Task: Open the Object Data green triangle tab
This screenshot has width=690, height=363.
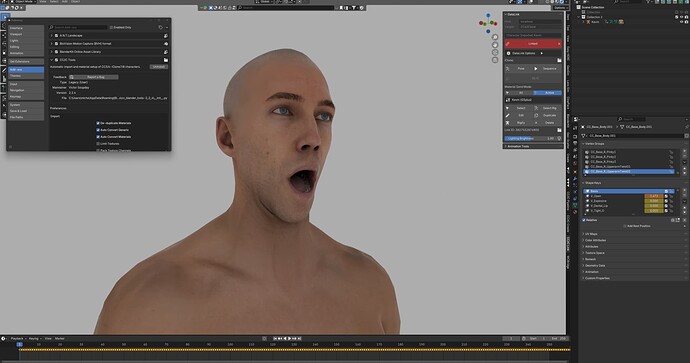Action: 575,205
